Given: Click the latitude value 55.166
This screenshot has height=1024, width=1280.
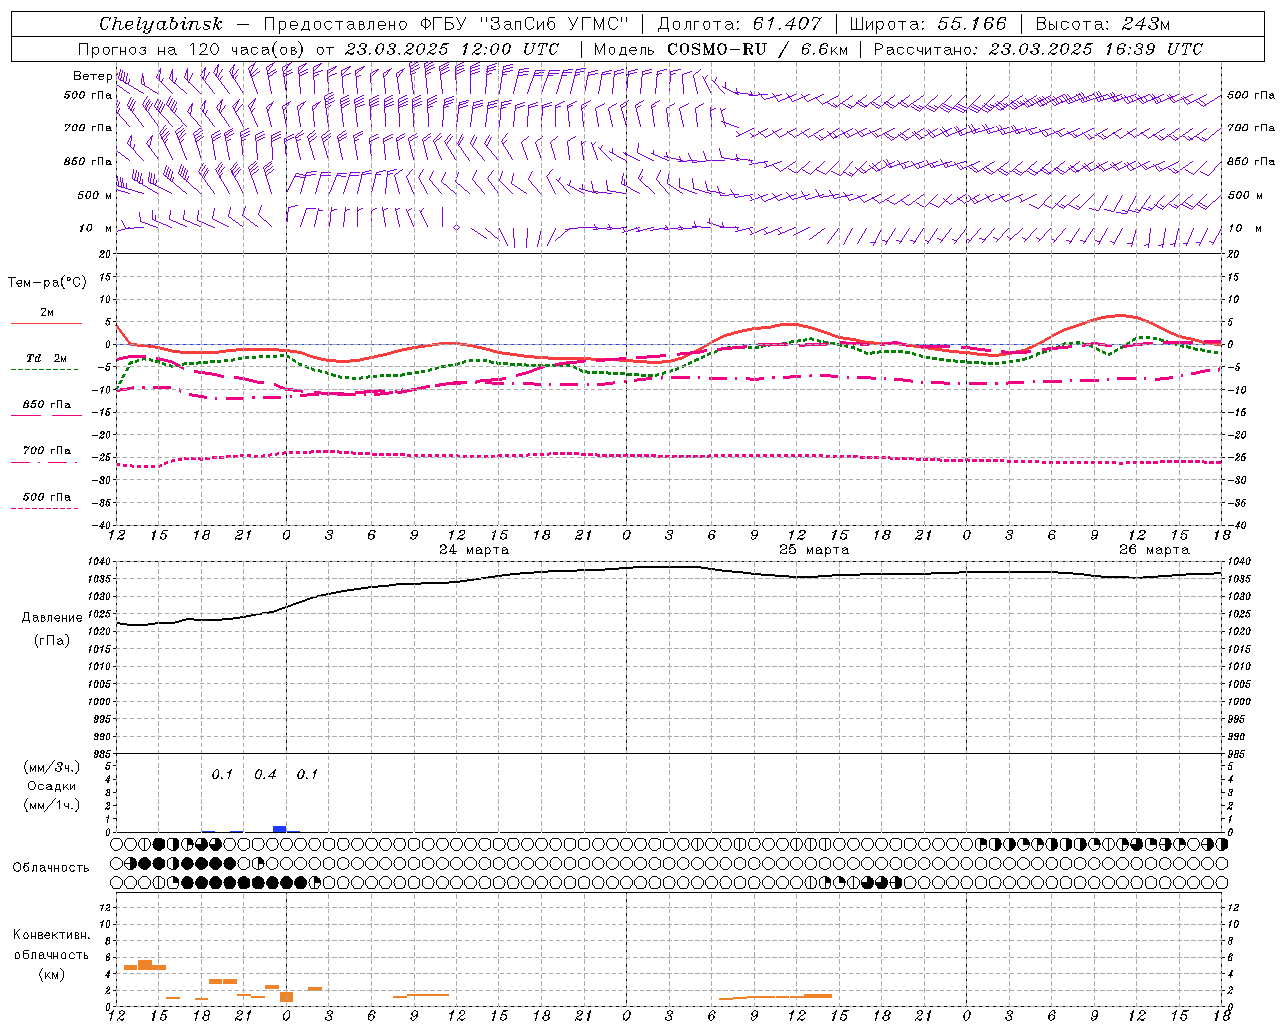Looking at the screenshot, I should [971, 24].
